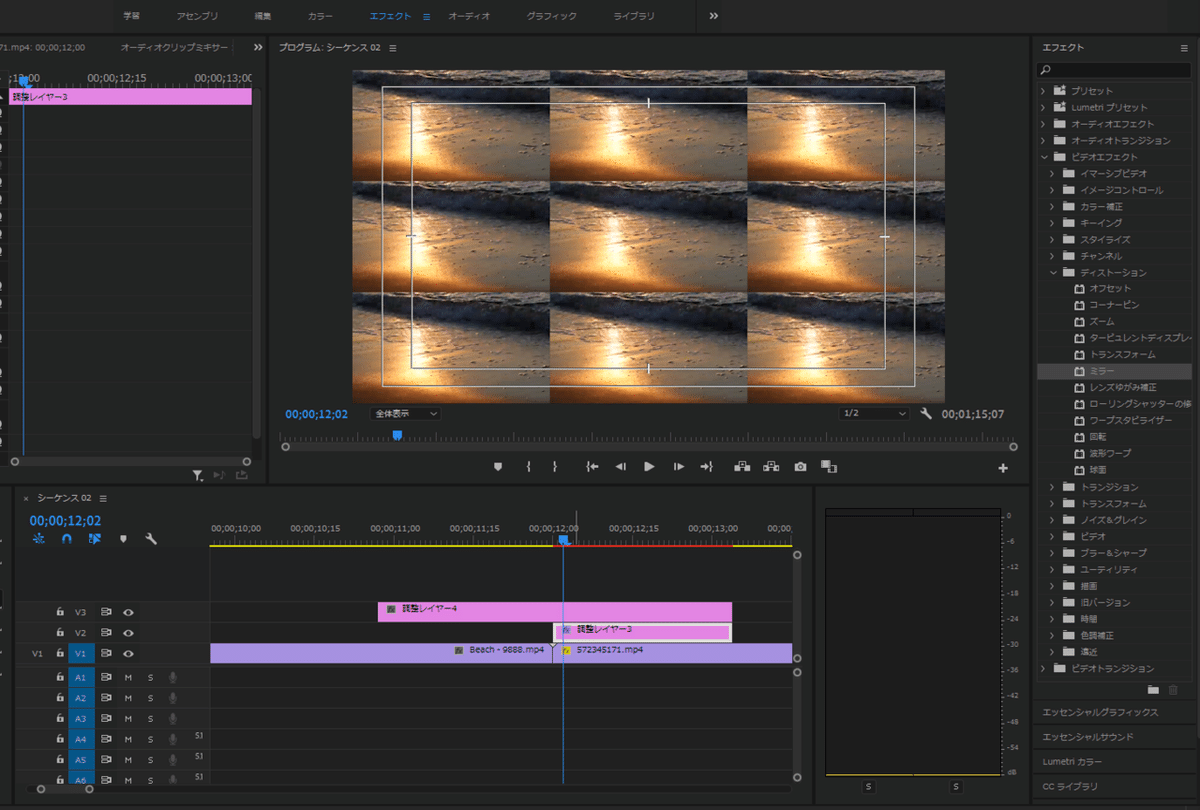Viewport: 1200px width, 810px height.
Task: Mute audio track A1
Action: [128, 677]
